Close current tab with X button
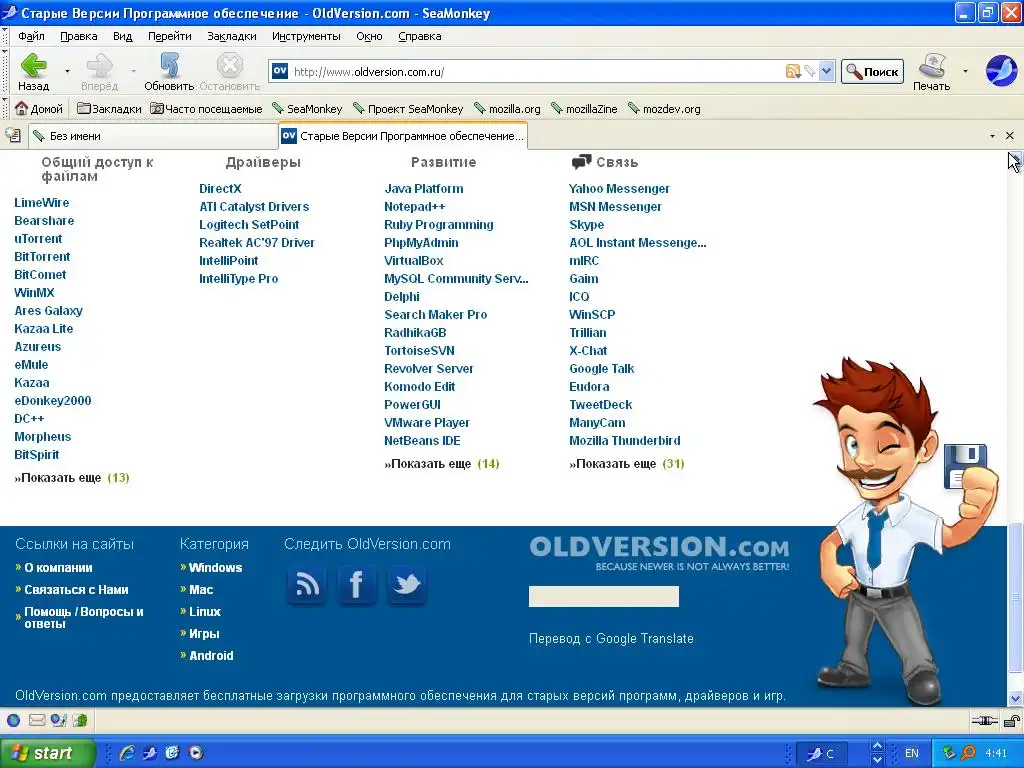This screenshot has height=768, width=1024. [x=1010, y=135]
